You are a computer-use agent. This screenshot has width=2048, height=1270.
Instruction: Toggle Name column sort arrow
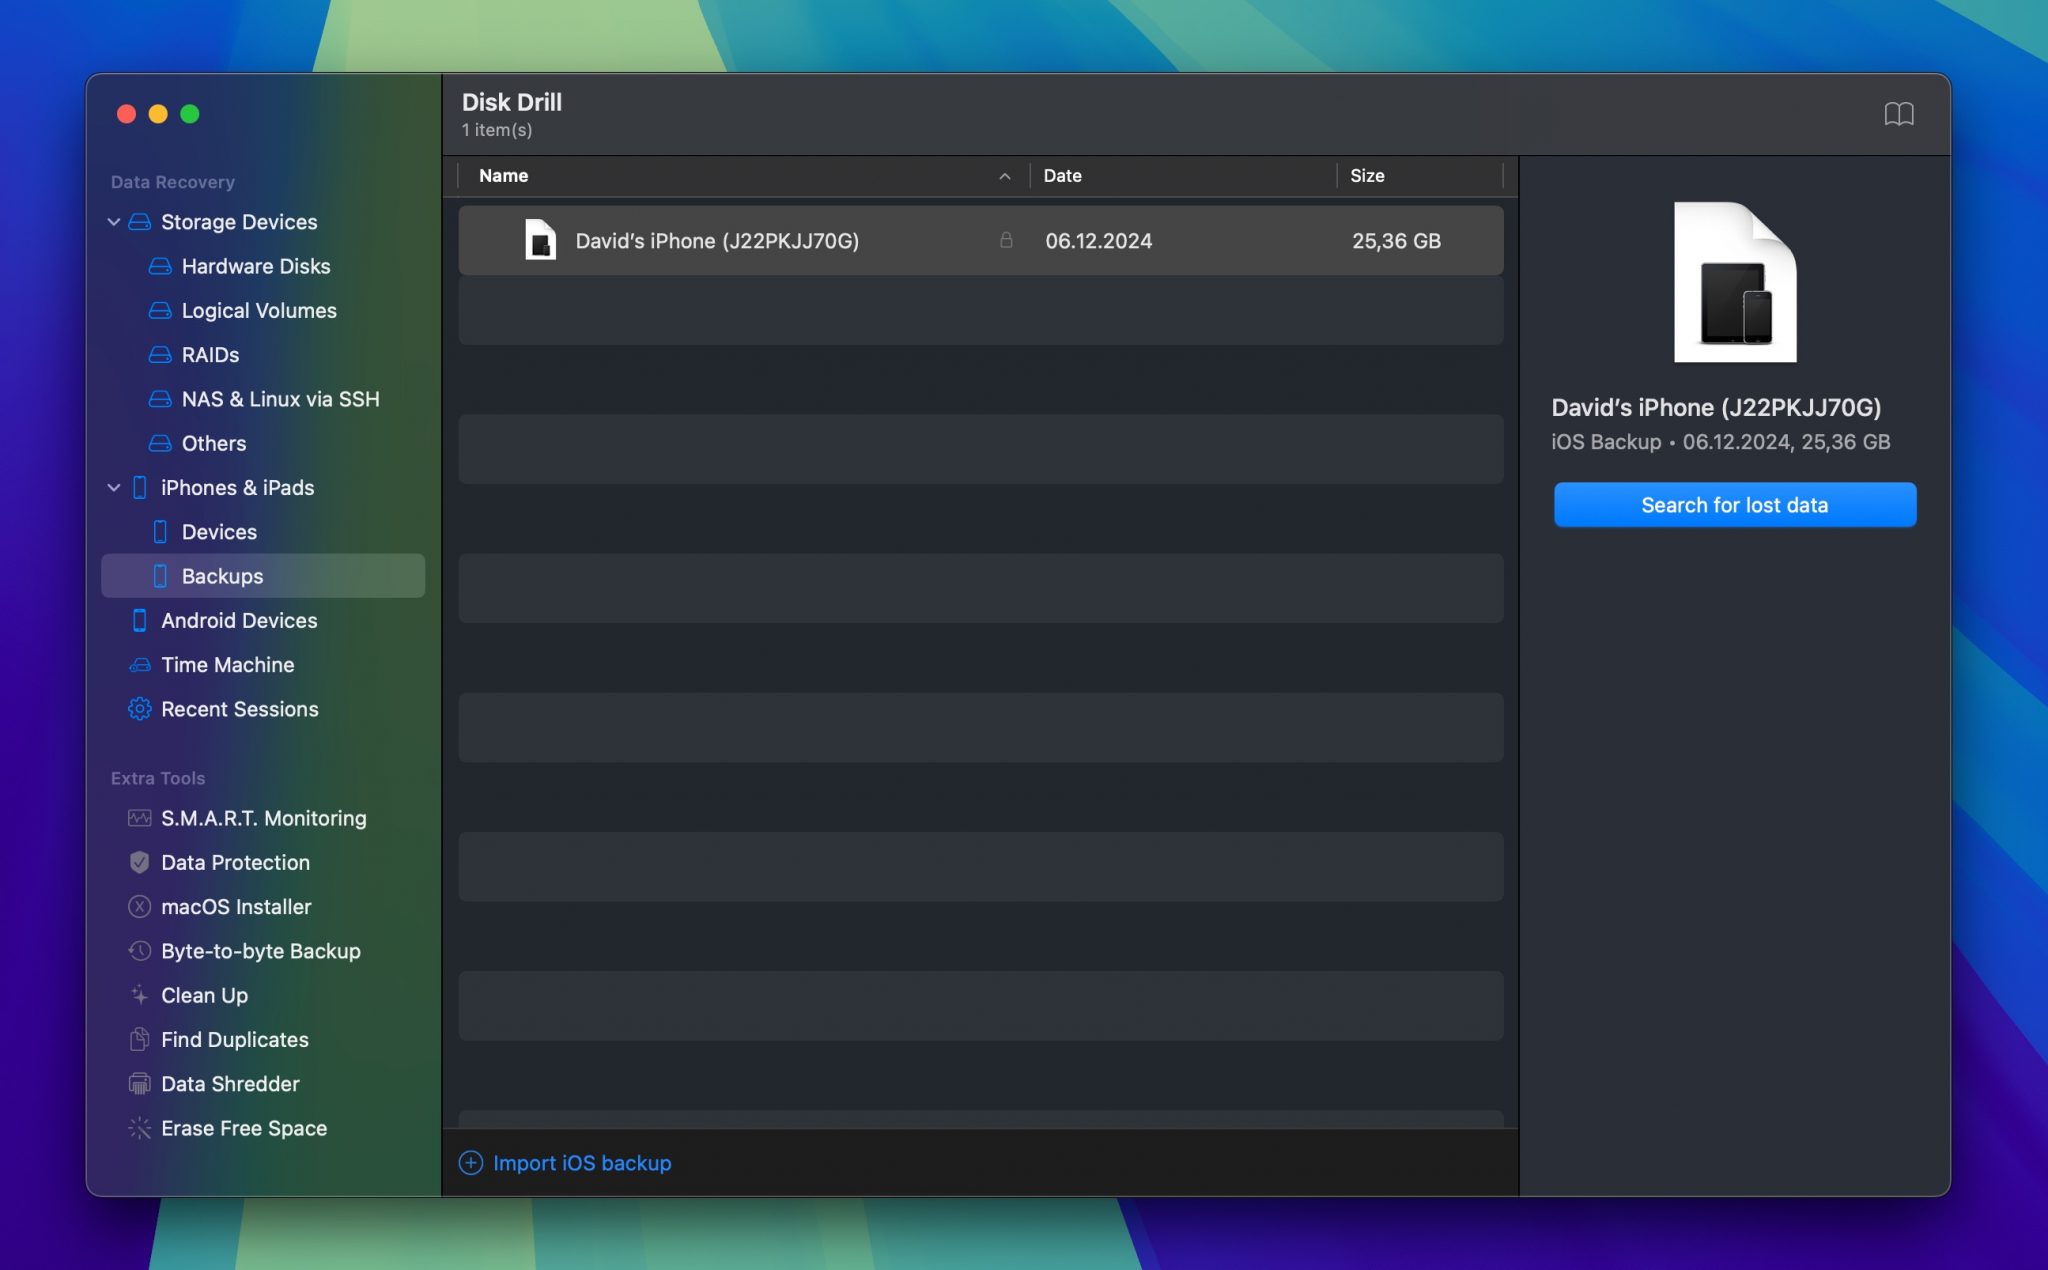point(1004,176)
